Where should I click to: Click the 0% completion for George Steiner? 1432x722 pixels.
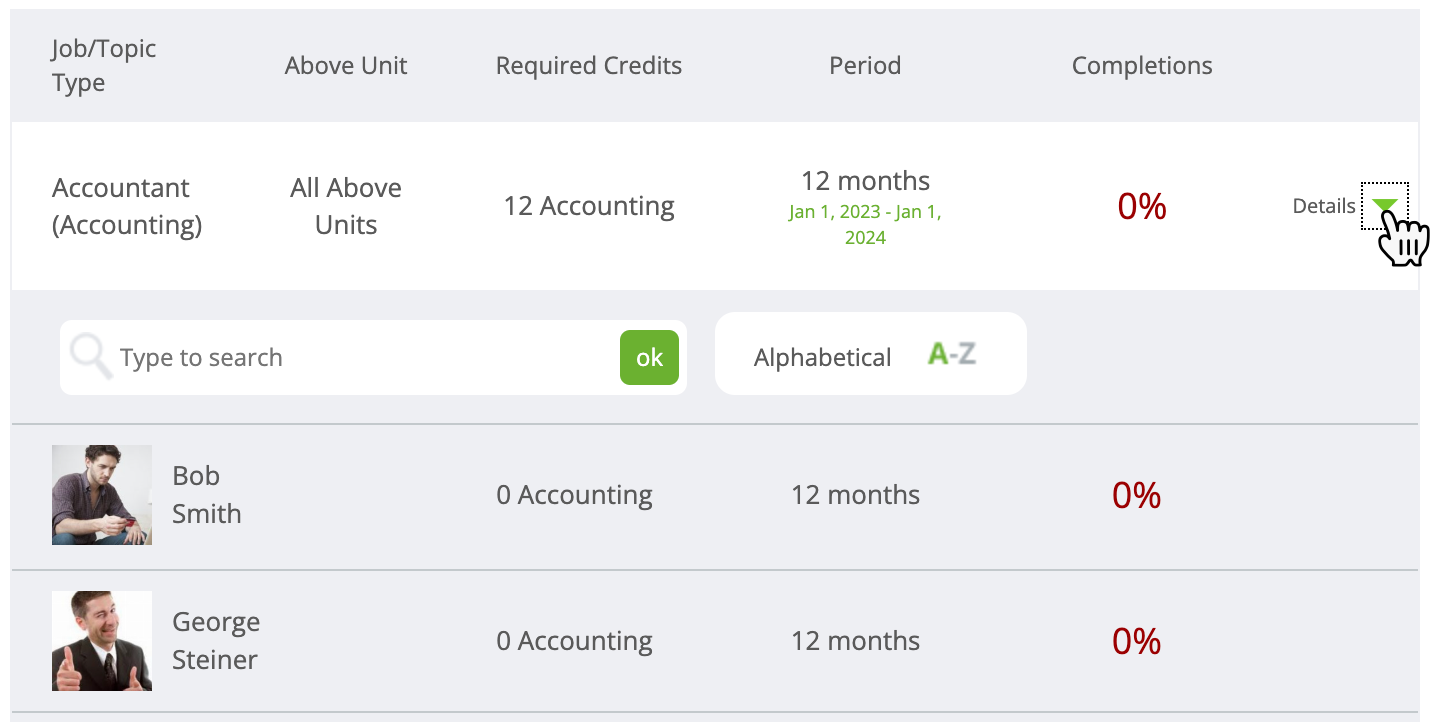tap(1137, 640)
